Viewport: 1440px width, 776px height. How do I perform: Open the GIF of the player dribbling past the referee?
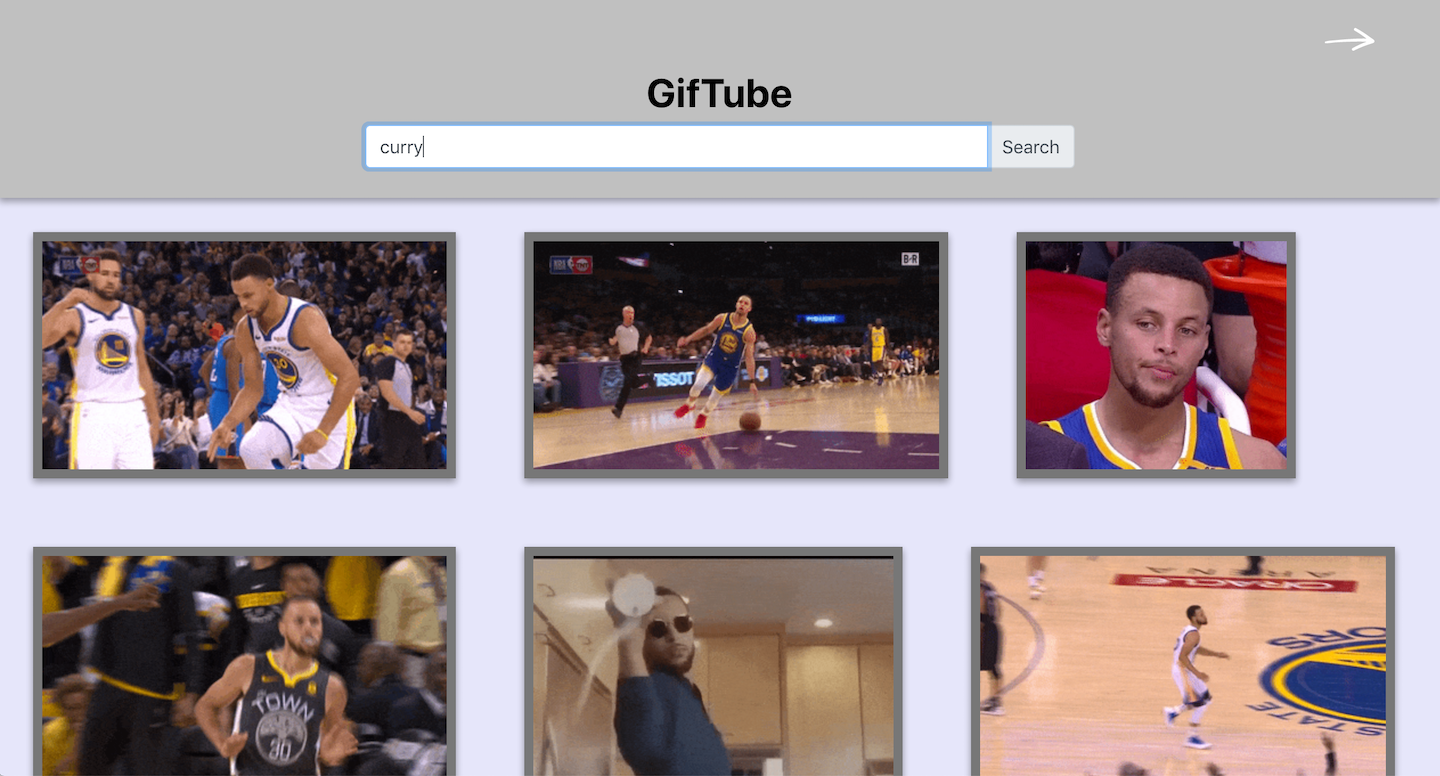[x=736, y=355]
